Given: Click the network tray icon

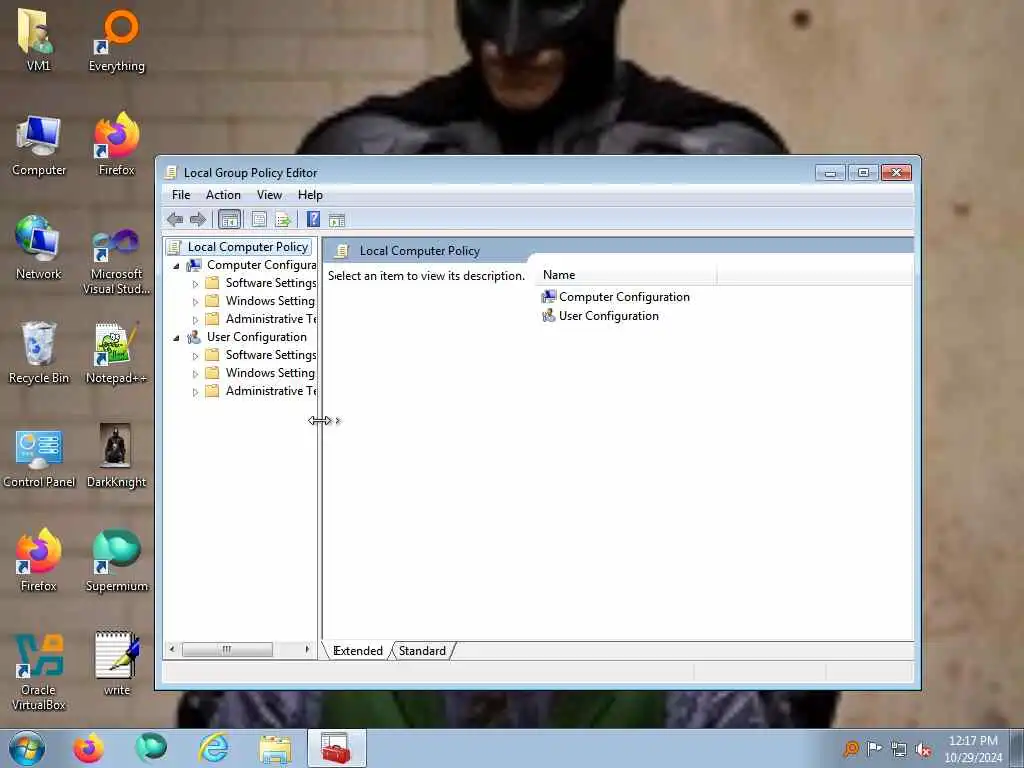Looking at the screenshot, I should [899, 749].
